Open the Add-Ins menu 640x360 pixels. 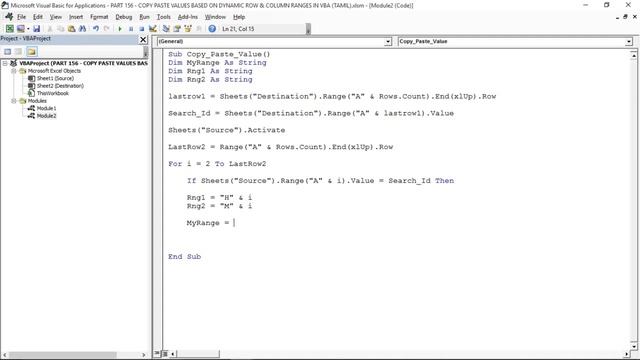(187, 17)
